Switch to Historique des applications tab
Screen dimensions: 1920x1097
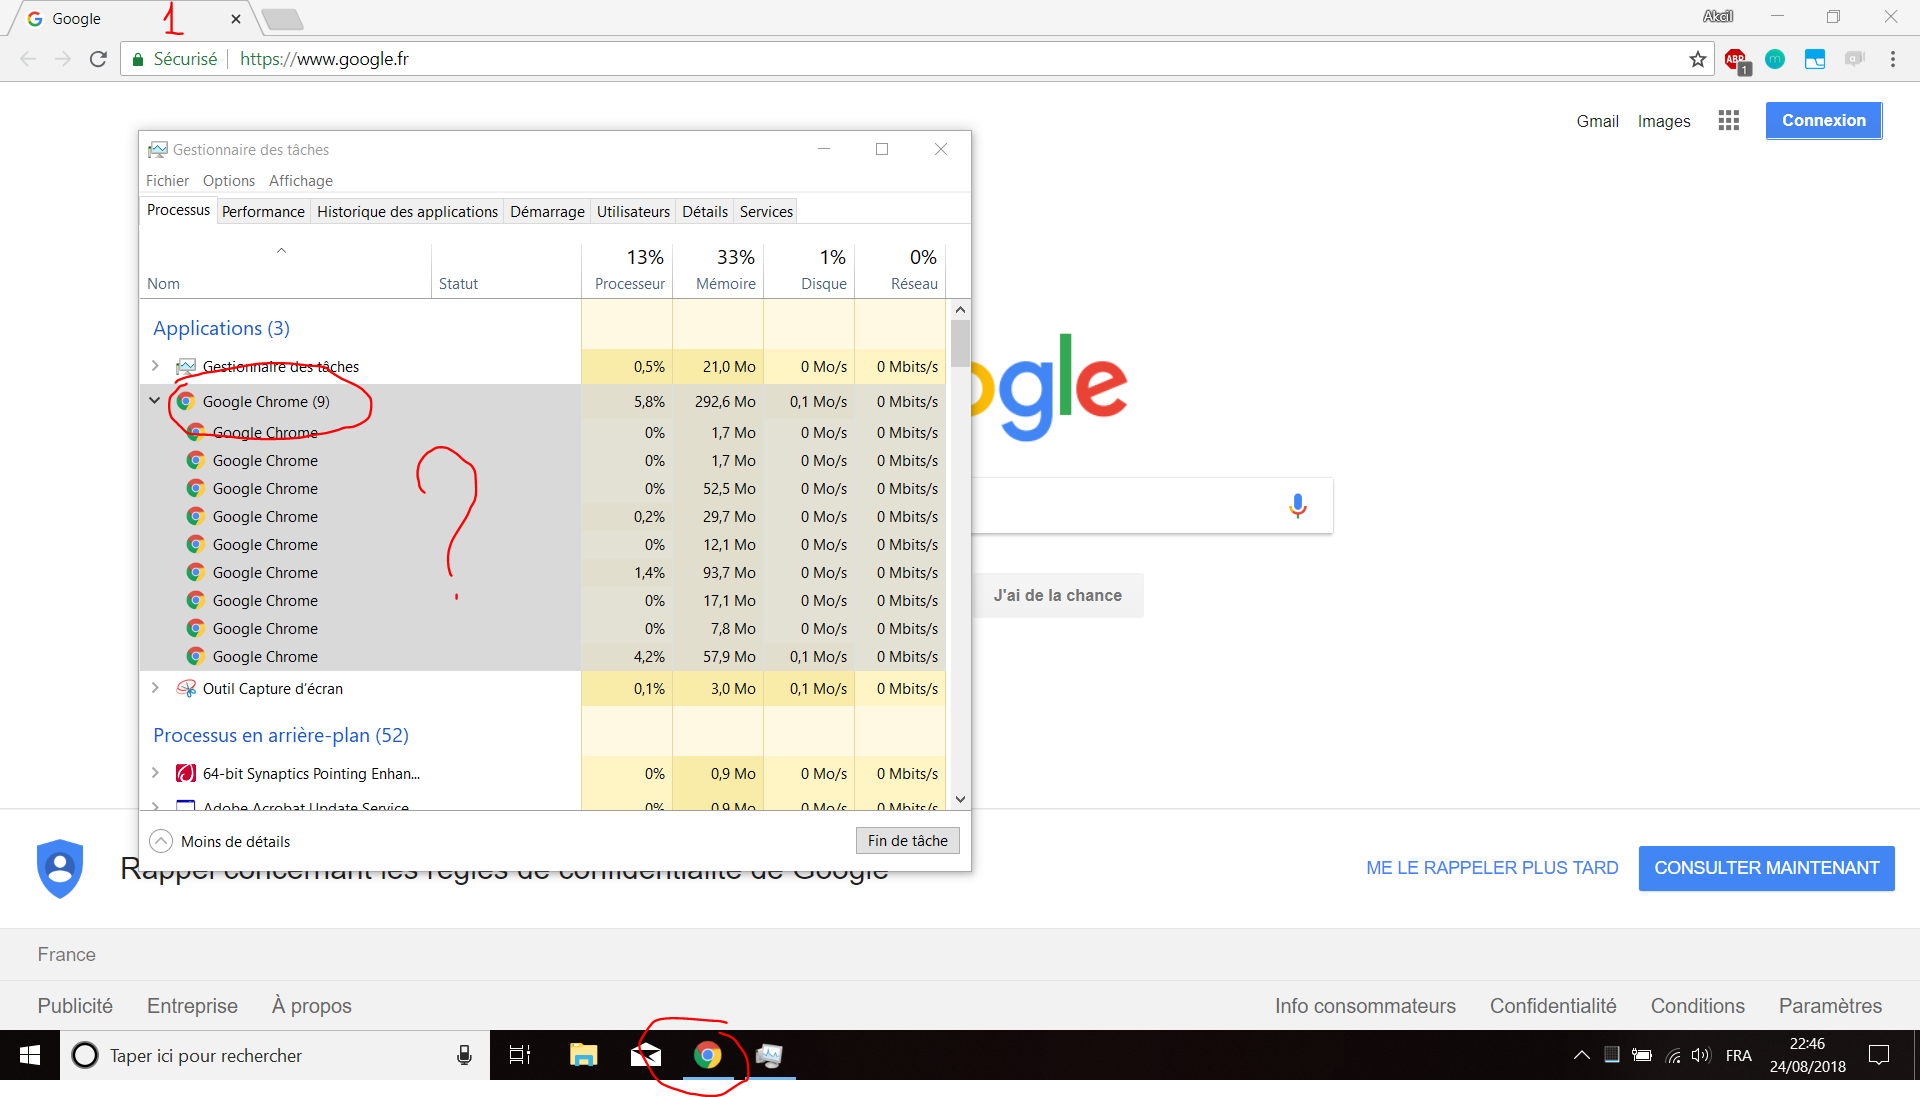pyautogui.click(x=407, y=212)
